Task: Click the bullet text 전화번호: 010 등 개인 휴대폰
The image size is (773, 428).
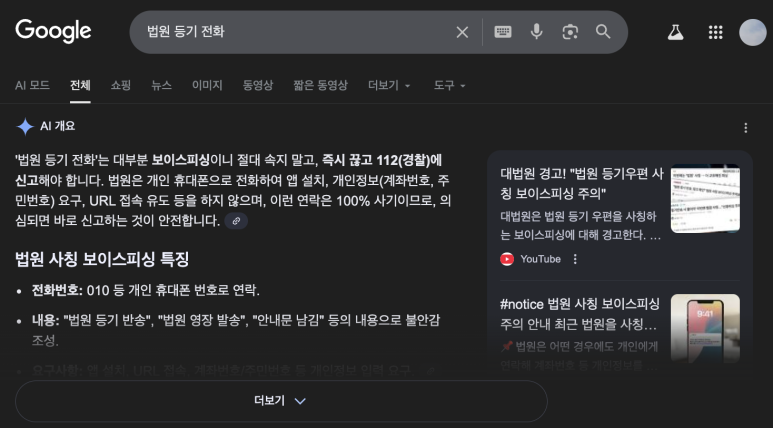Action: (x=145, y=290)
